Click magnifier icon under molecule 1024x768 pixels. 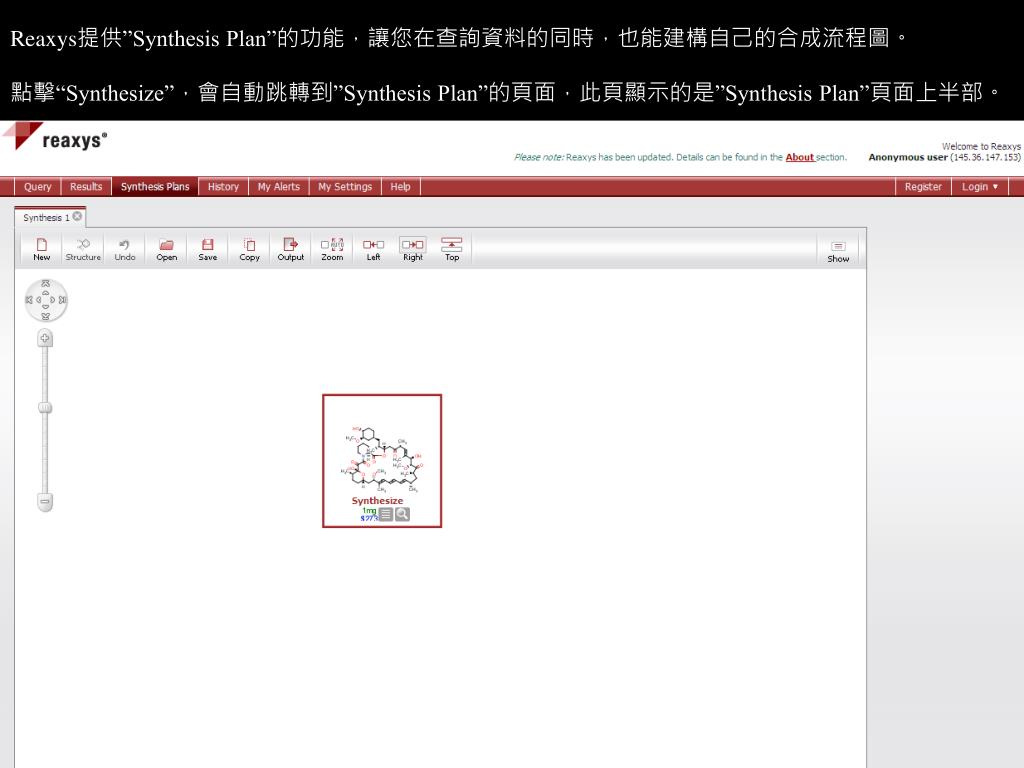coord(402,514)
